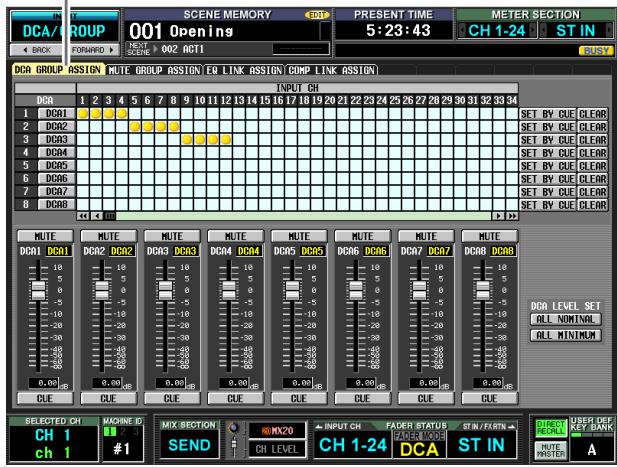Toggle the MUTE MASTER button

tap(550, 450)
